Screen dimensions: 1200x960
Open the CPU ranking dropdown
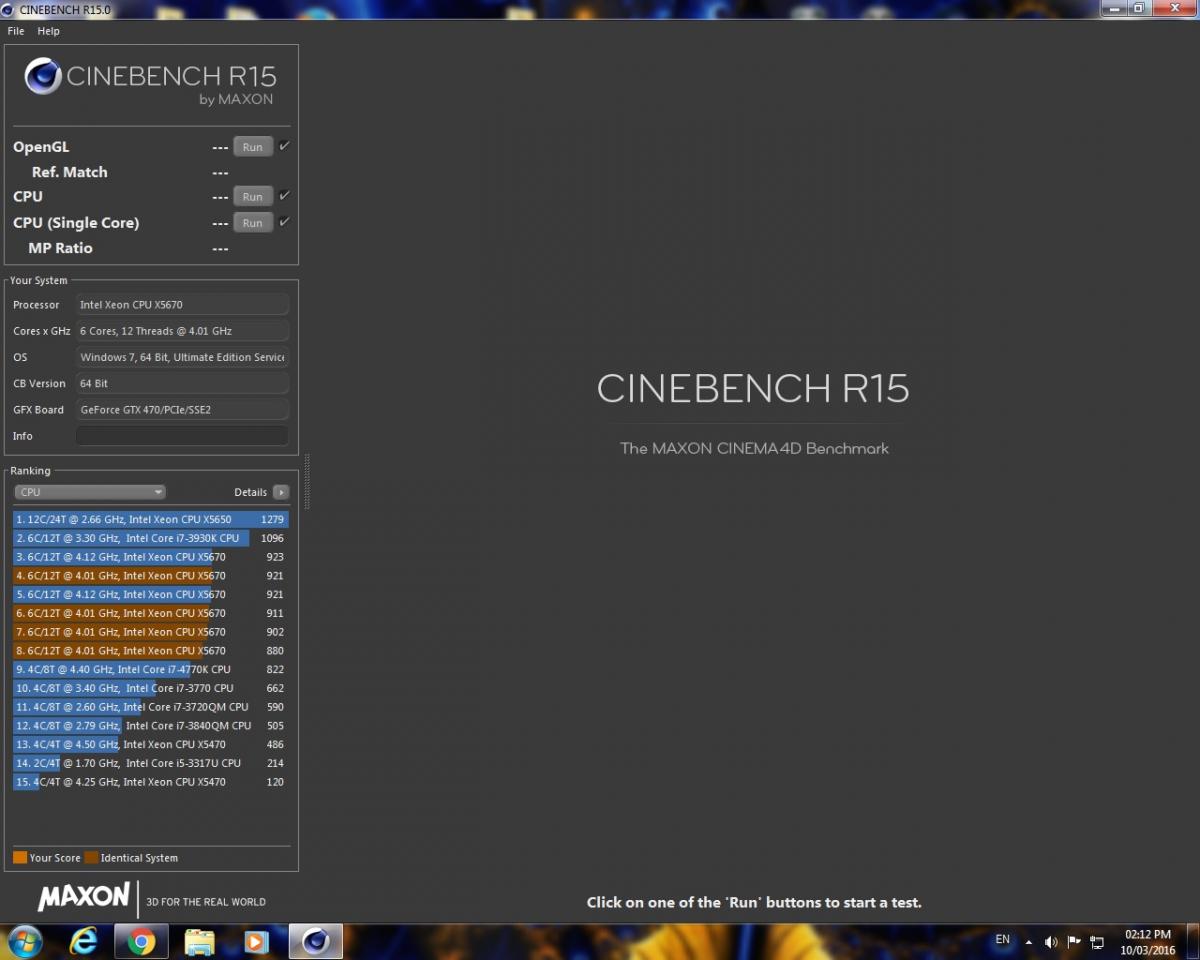[x=90, y=492]
